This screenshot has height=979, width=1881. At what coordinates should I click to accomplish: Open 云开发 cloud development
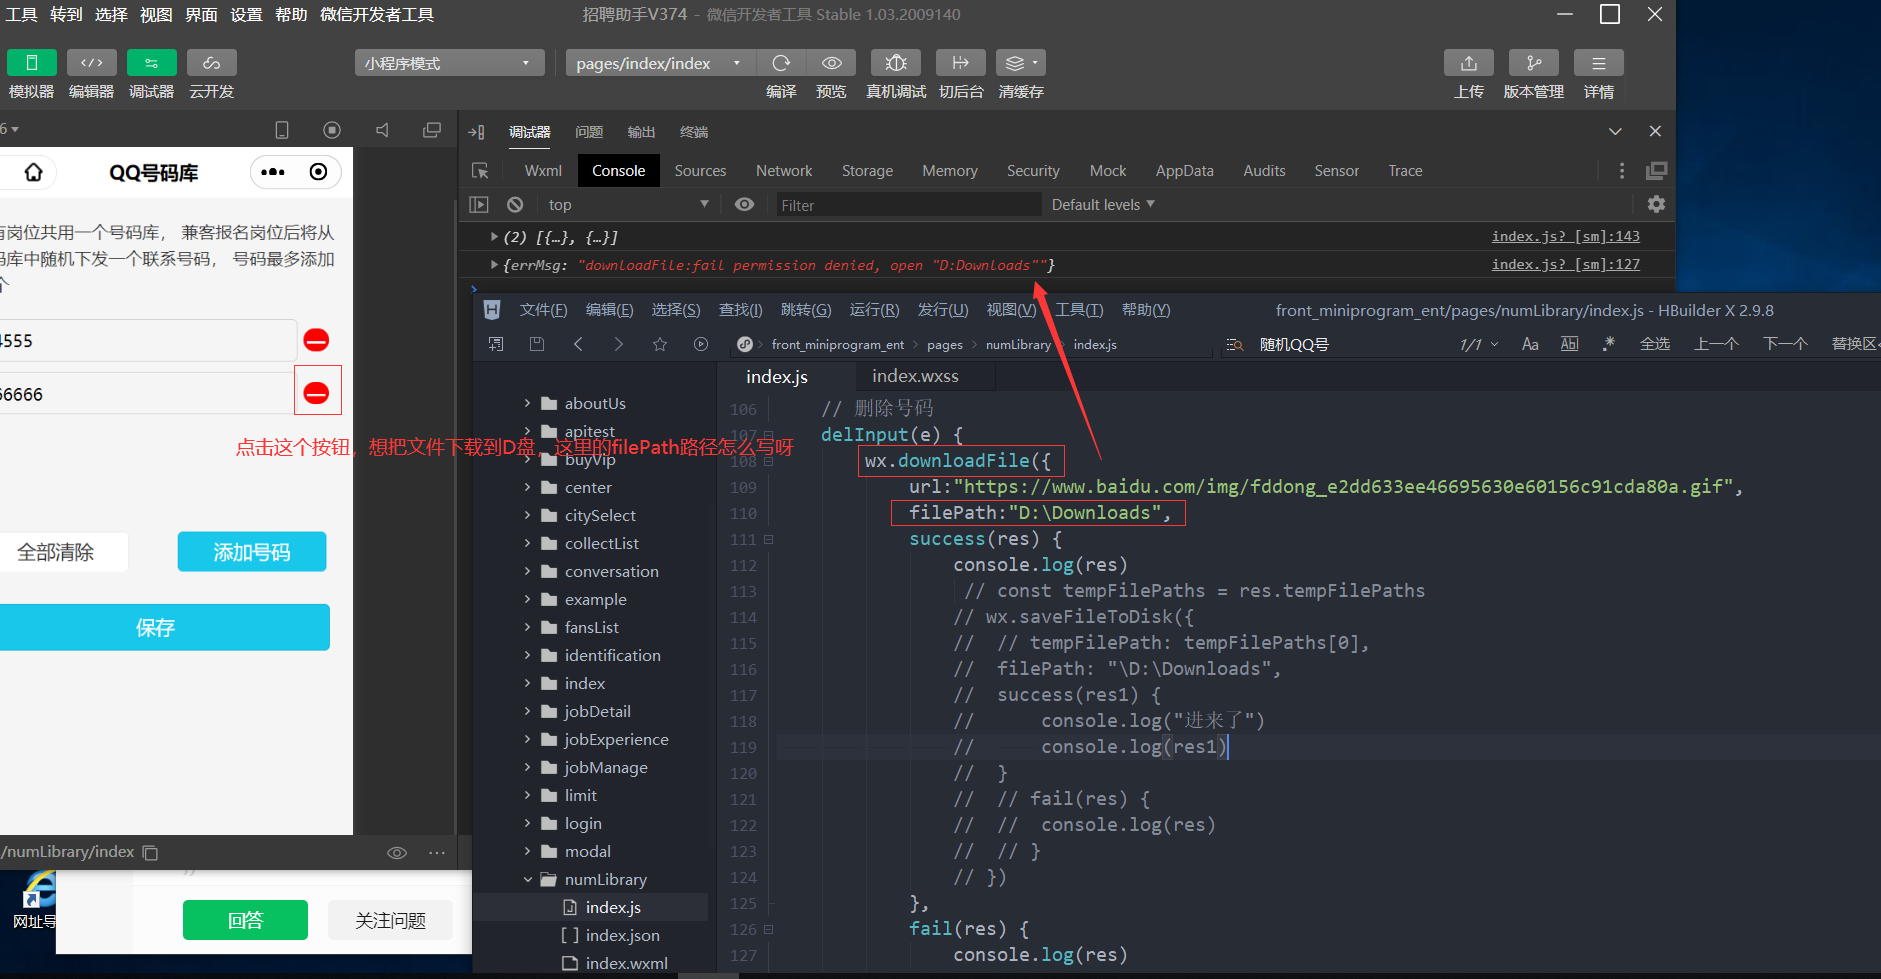212,62
